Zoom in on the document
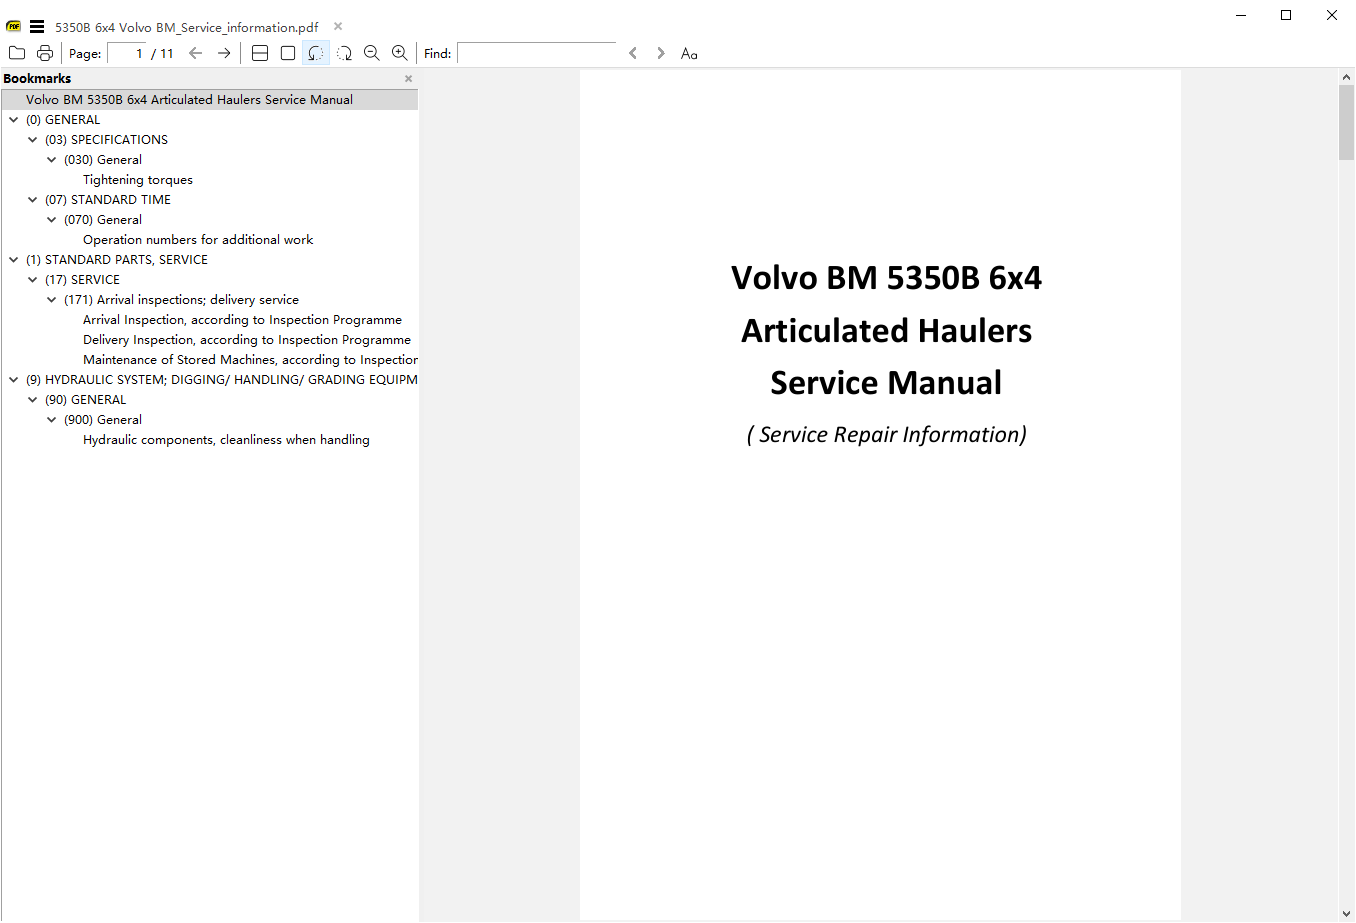 400,53
